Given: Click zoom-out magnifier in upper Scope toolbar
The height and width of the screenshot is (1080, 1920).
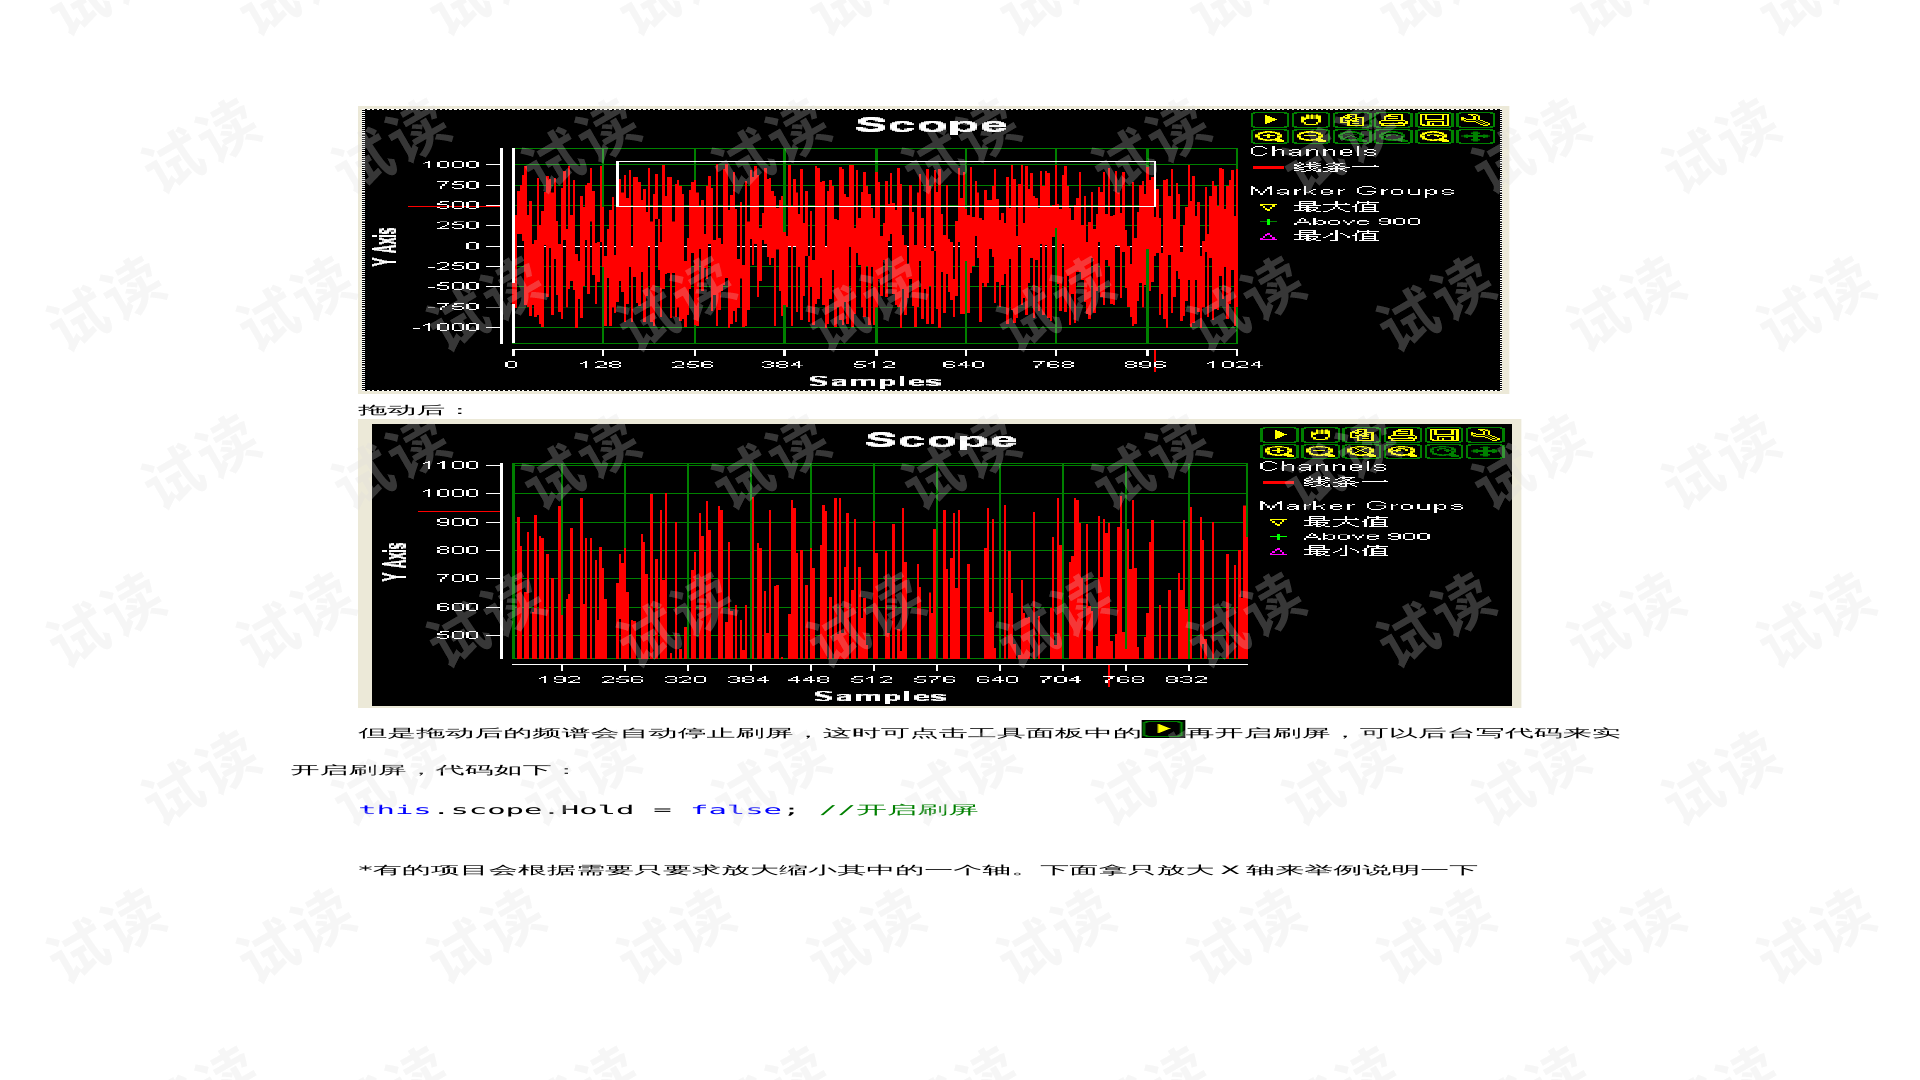Looking at the screenshot, I should pos(1311,137).
